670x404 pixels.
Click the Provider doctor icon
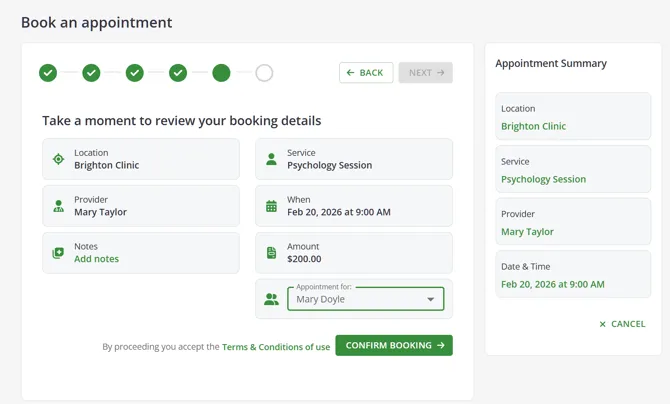coord(58,206)
